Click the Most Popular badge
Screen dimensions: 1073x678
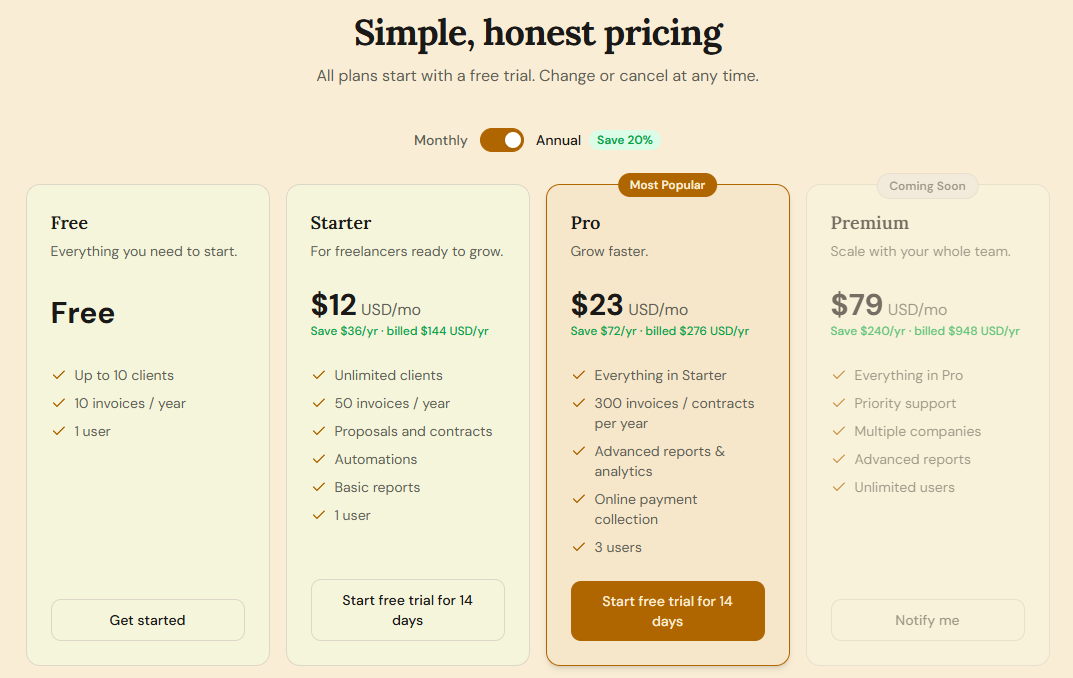point(667,185)
